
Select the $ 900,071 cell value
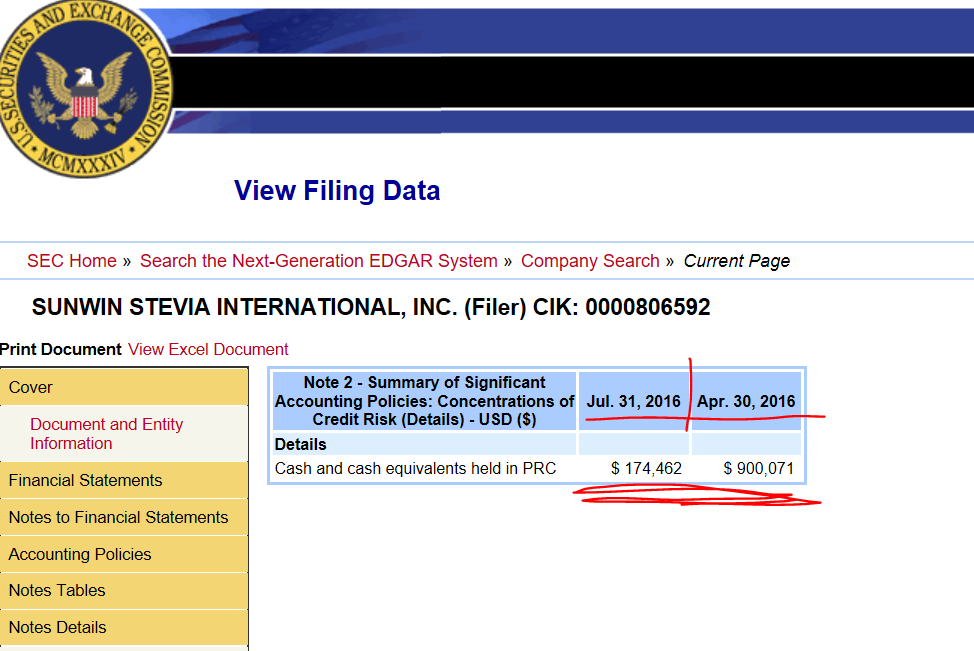758,468
